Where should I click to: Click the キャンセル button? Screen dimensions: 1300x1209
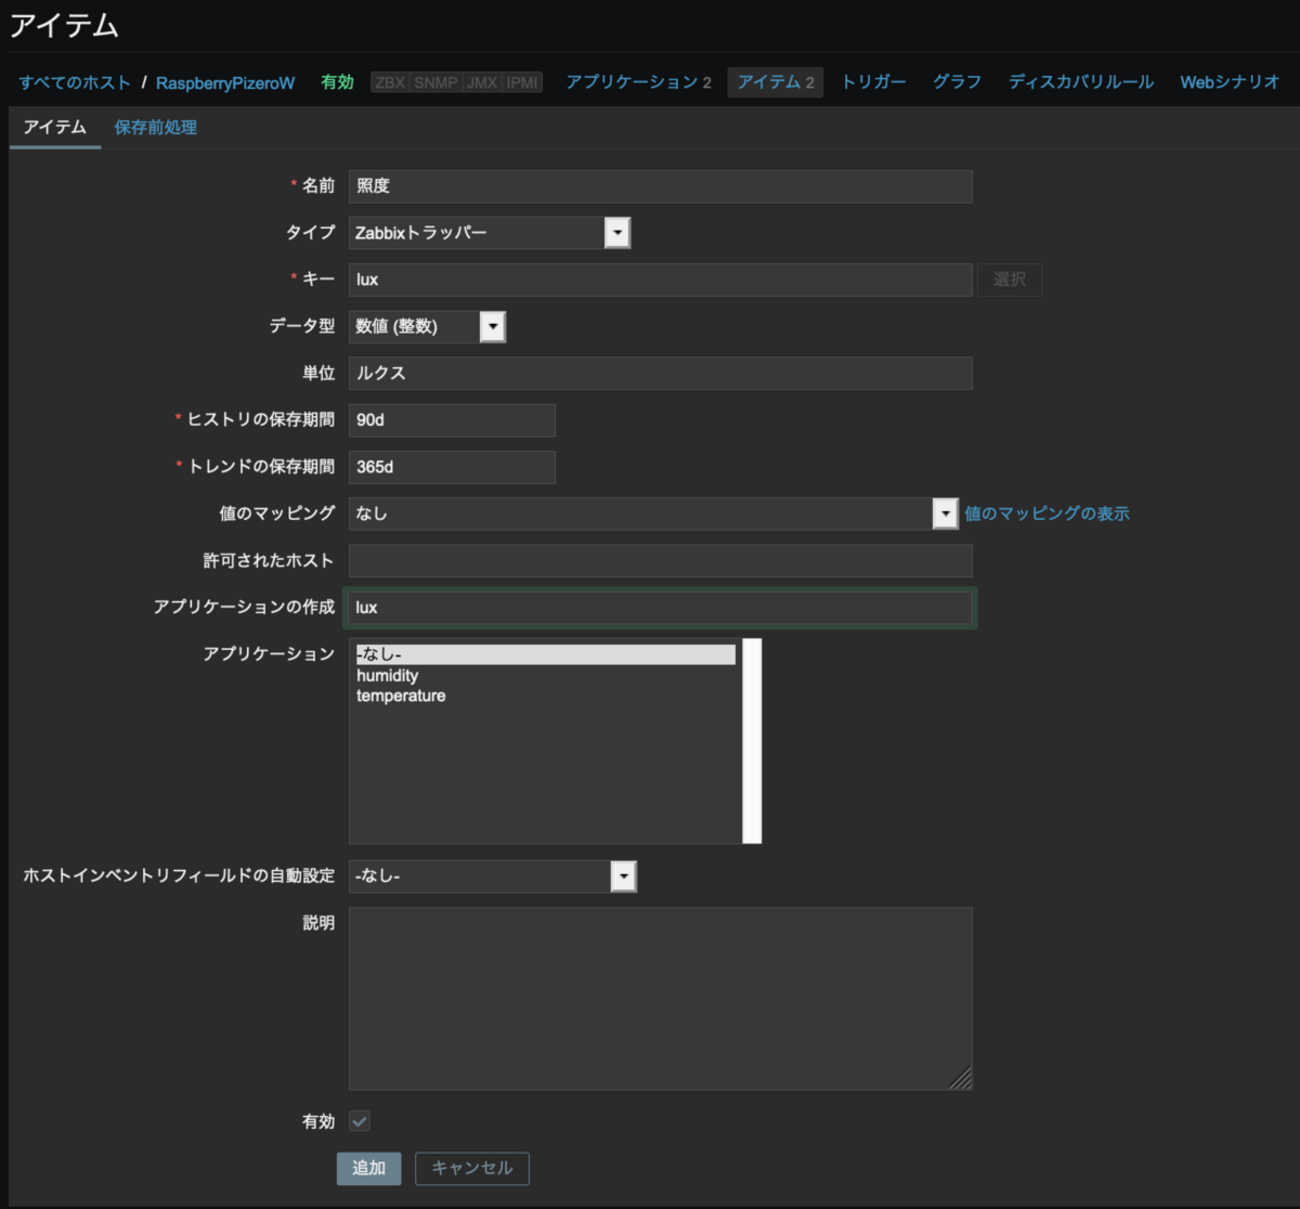pos(472,1168)
